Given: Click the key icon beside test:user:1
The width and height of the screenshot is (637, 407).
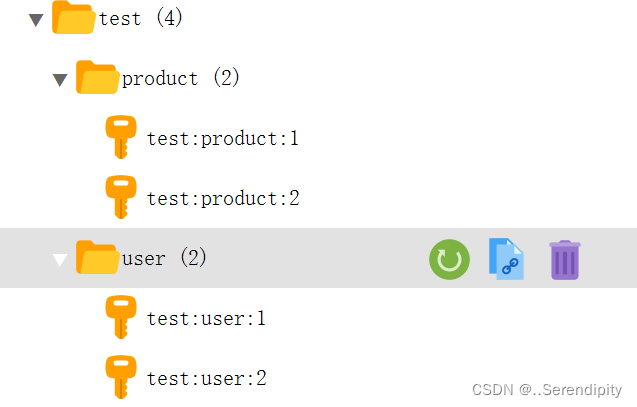Looking at the screenshot, I should click(x=121, y=317).
